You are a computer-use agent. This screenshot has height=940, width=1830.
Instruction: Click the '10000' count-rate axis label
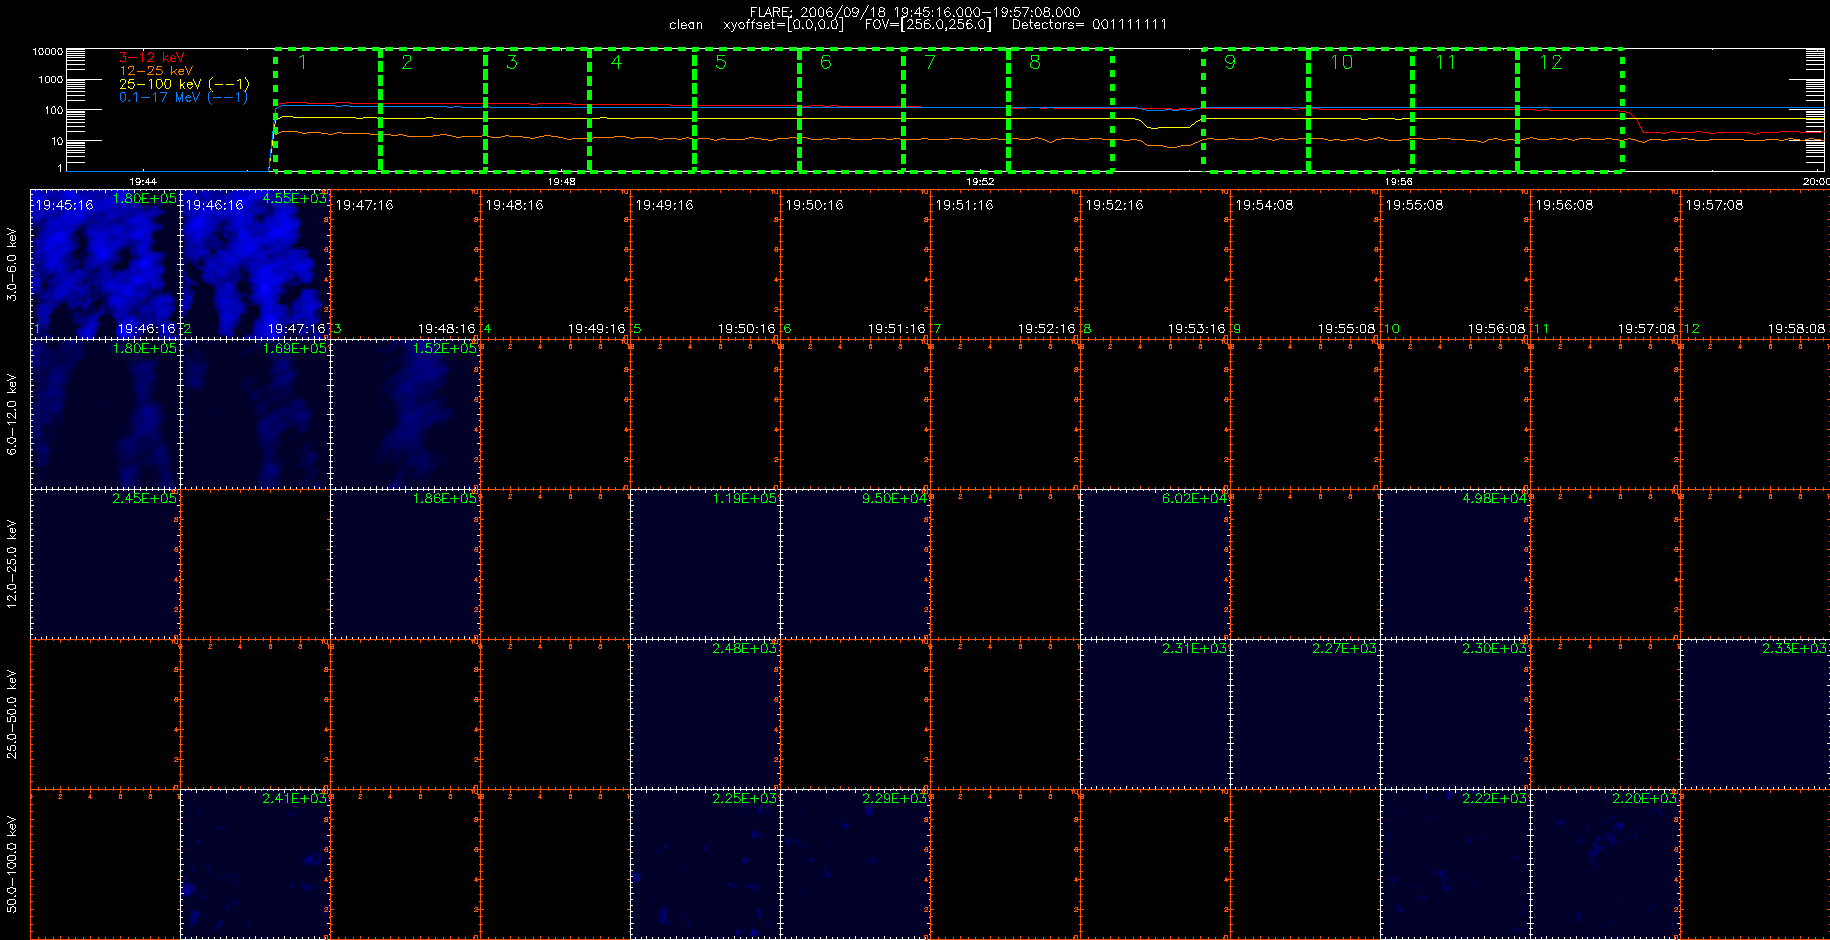click(48, 52)
